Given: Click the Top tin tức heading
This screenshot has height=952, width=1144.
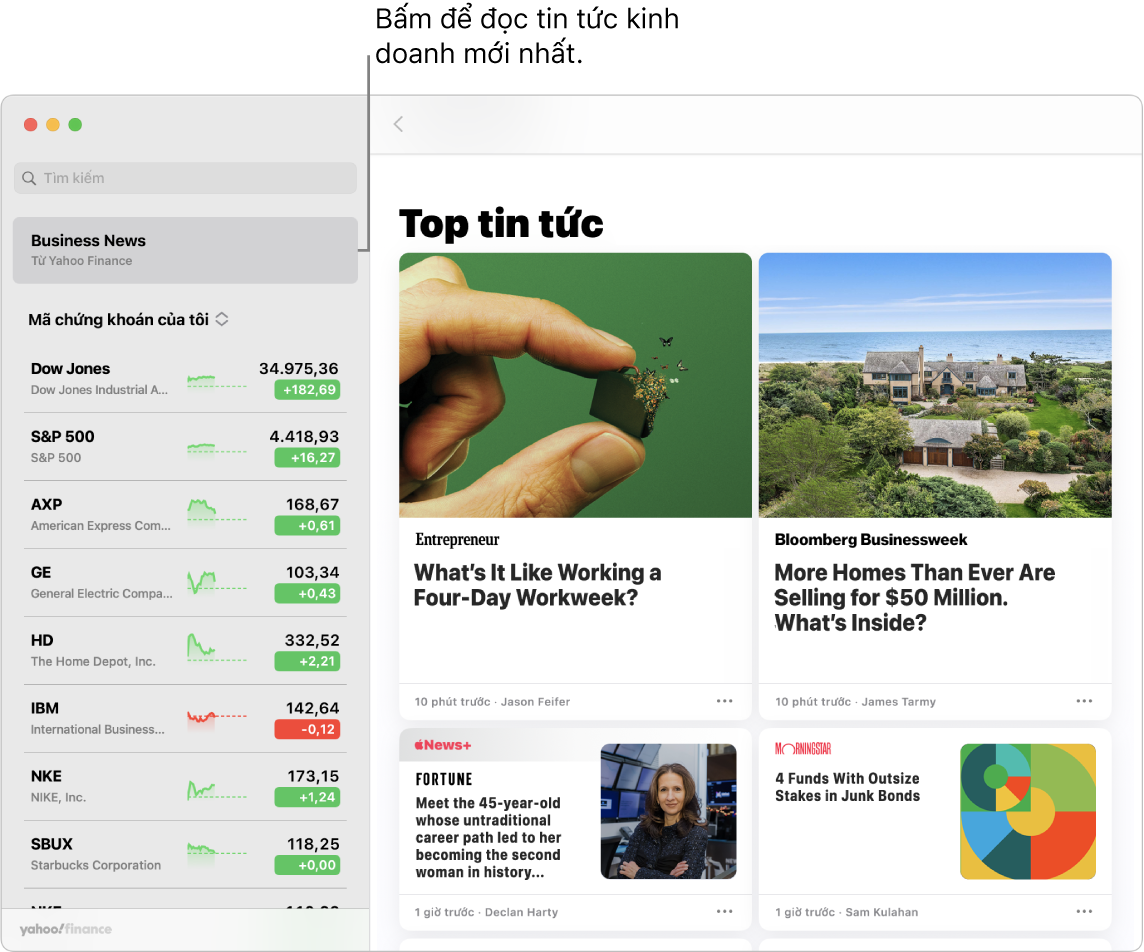Looking at the screenshot, I should (501, 223).
